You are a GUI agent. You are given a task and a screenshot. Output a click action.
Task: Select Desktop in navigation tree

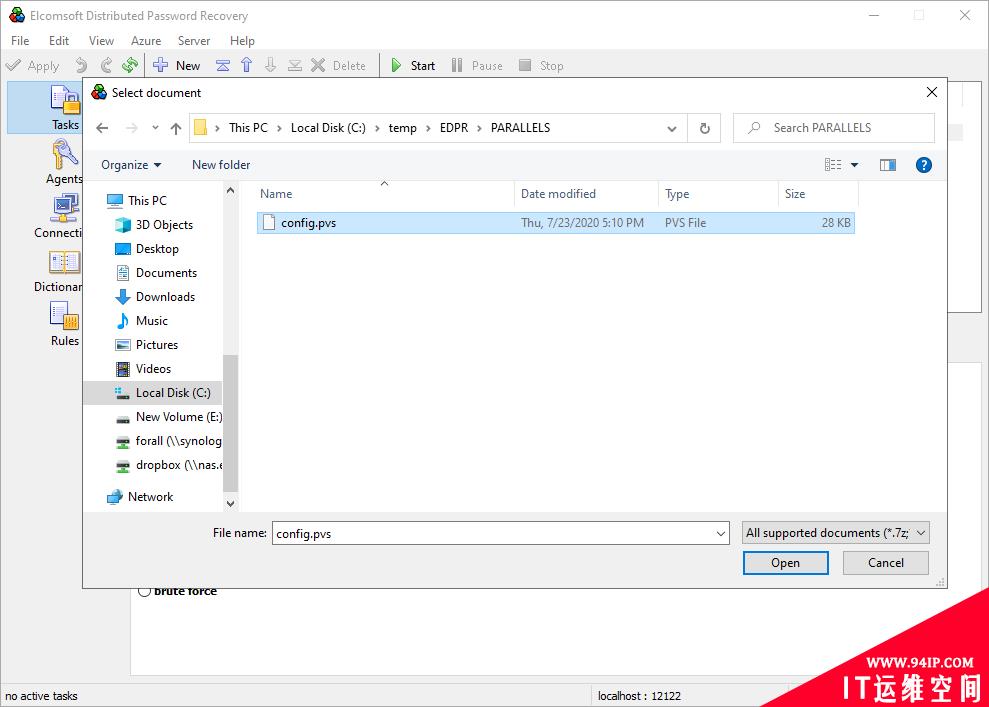[147, 248]
